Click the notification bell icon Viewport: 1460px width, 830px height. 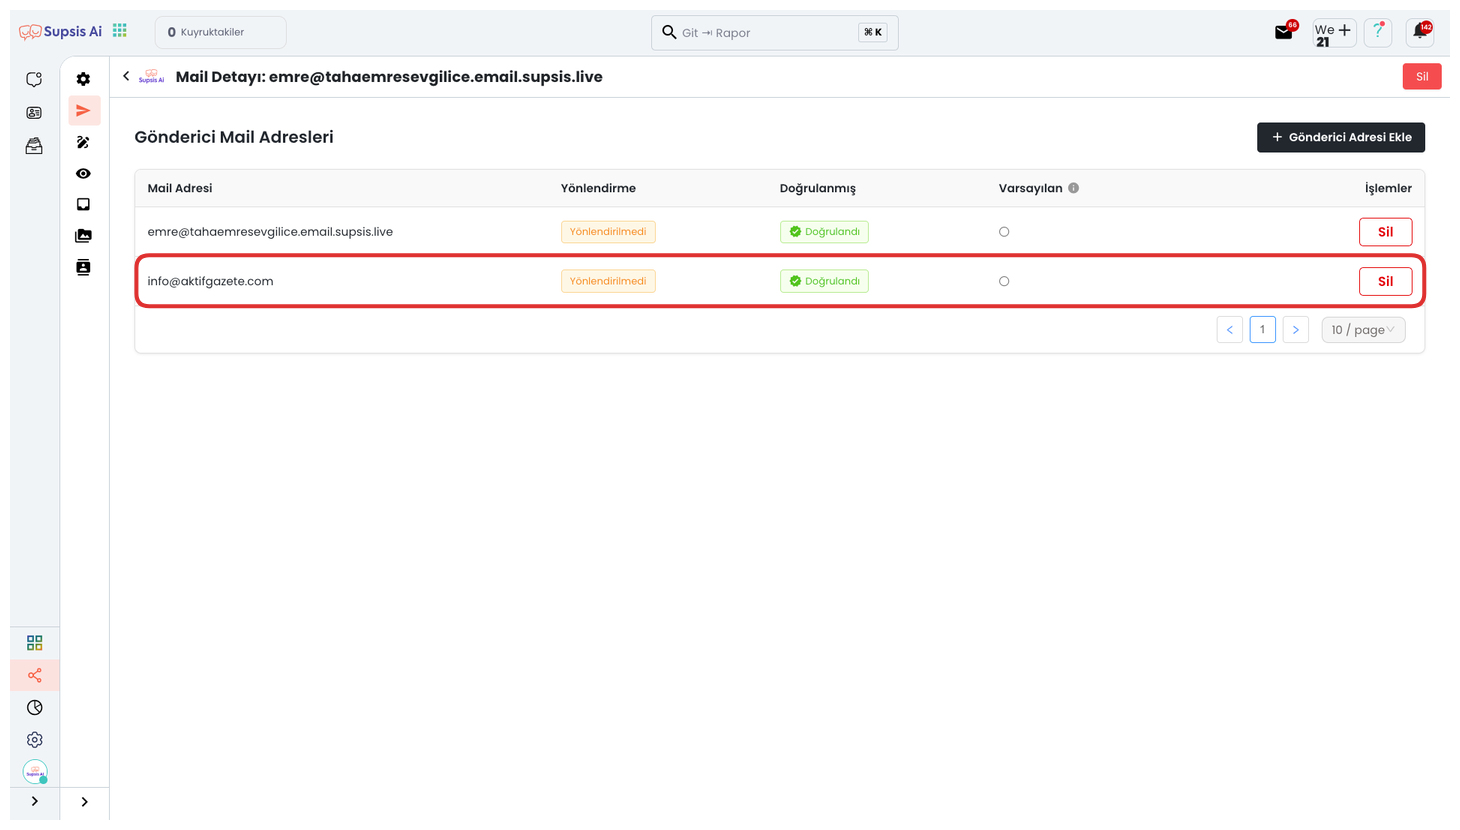point(1419,32)
